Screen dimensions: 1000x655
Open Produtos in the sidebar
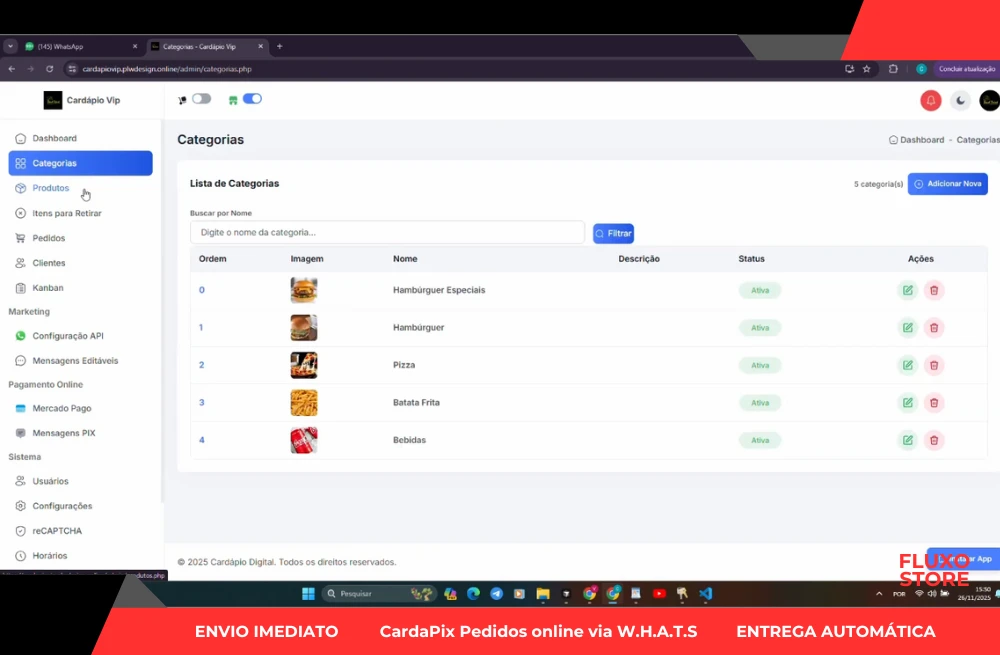(51, 188)
